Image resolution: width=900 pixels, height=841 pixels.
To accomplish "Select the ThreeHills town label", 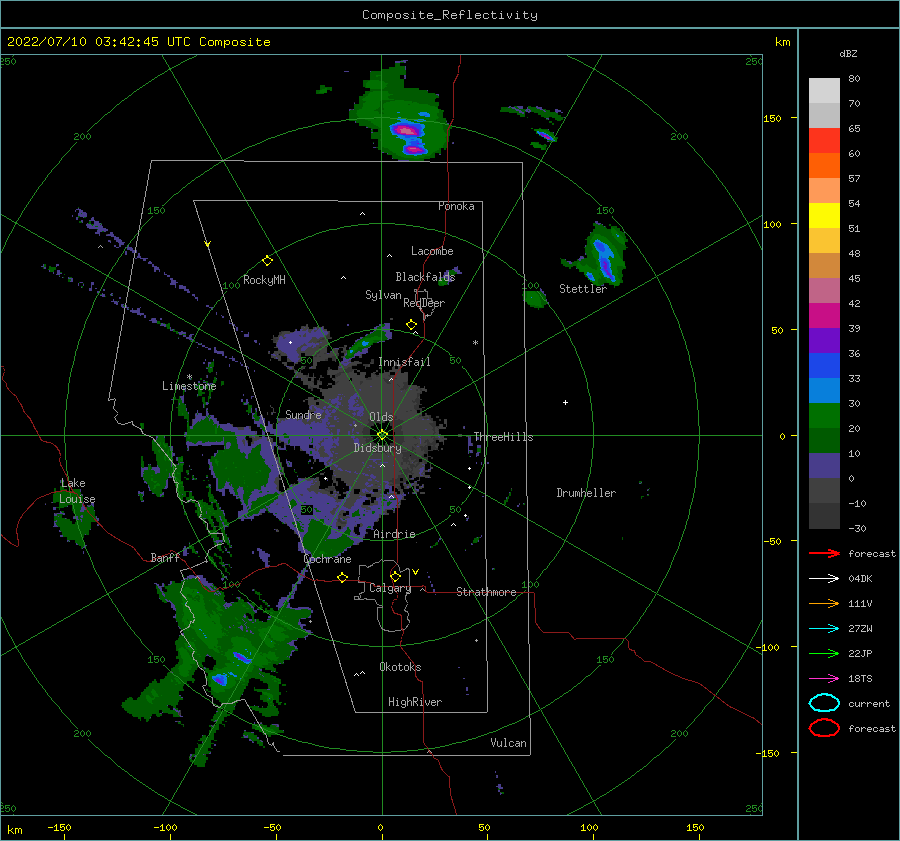I will [503, 437].
